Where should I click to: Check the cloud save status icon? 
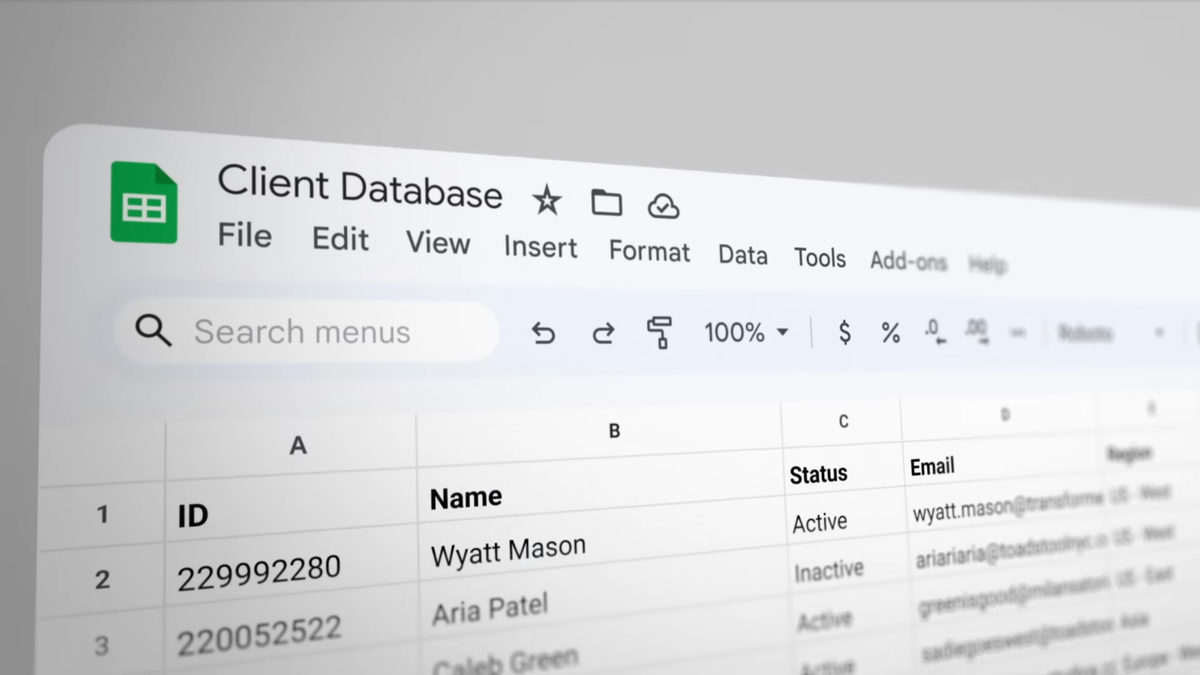click(663, 206)
